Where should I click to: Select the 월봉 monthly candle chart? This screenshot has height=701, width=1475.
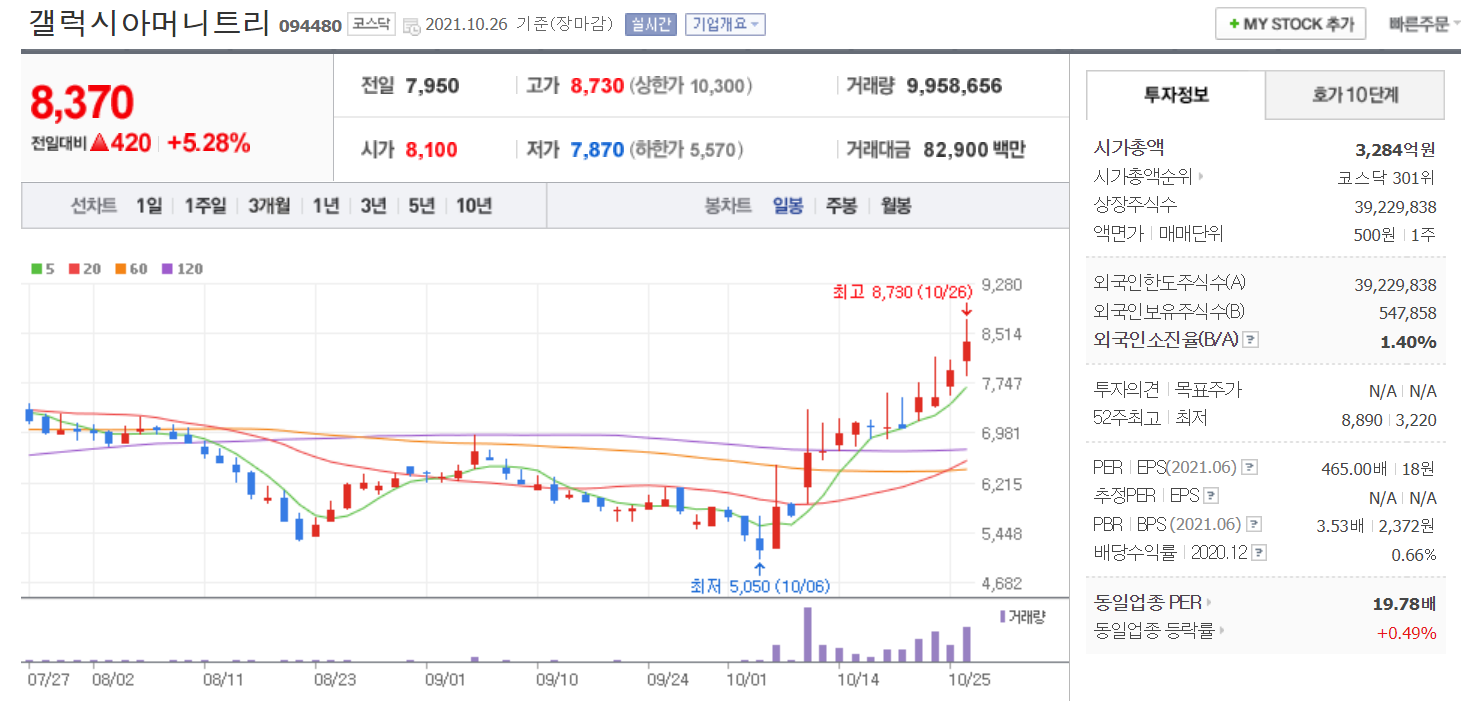click(x=896, y=206)
